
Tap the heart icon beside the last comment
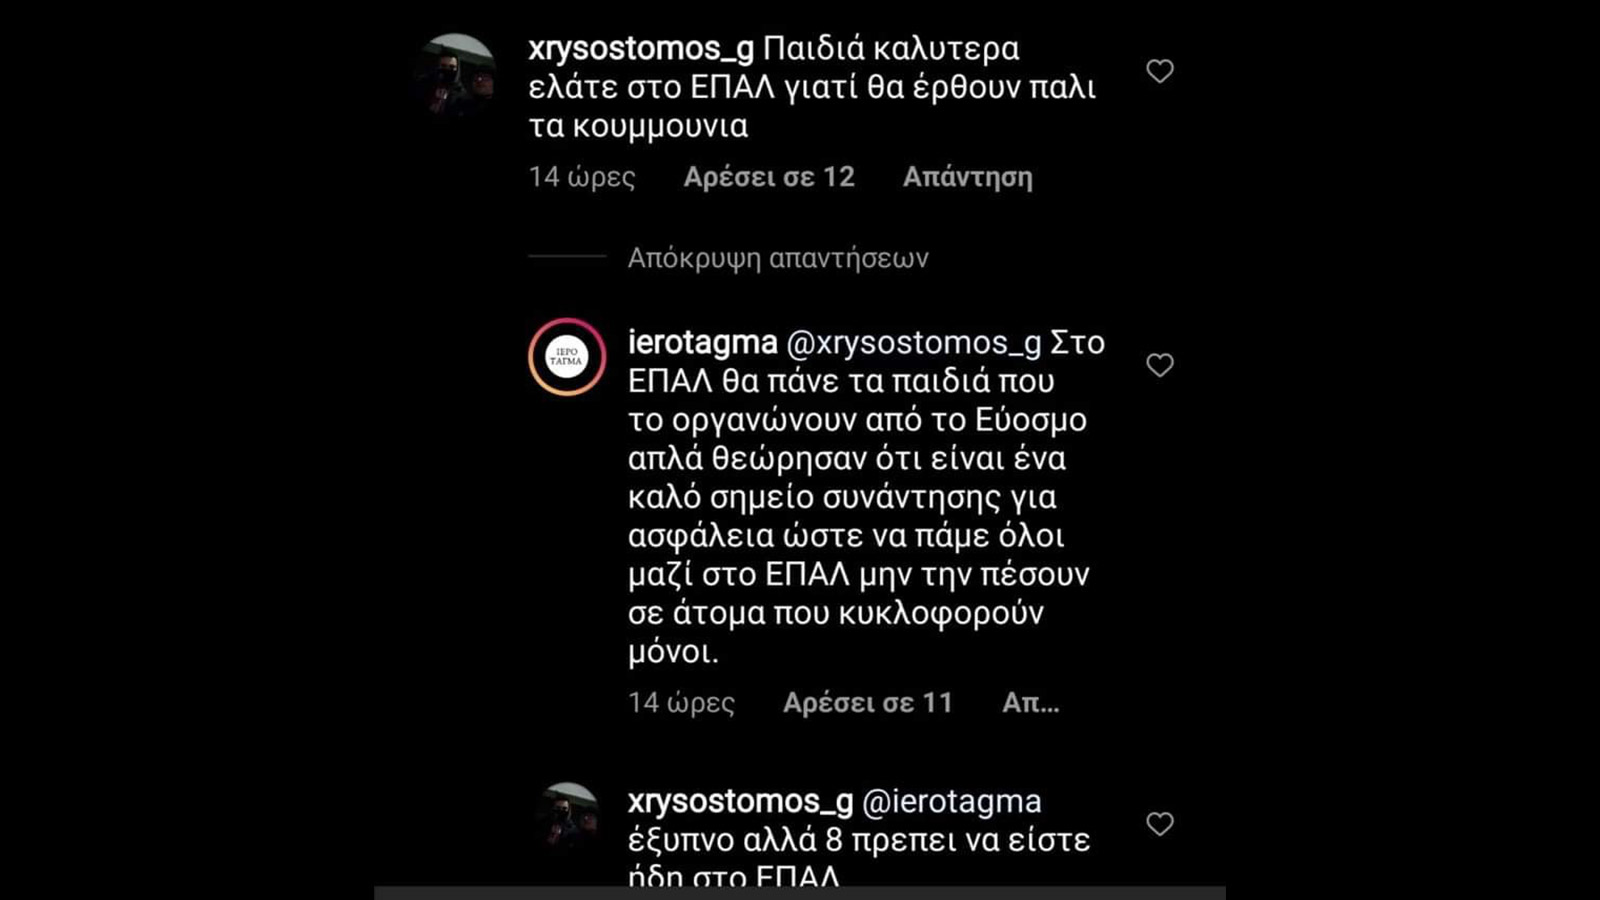click(1160, 823)
